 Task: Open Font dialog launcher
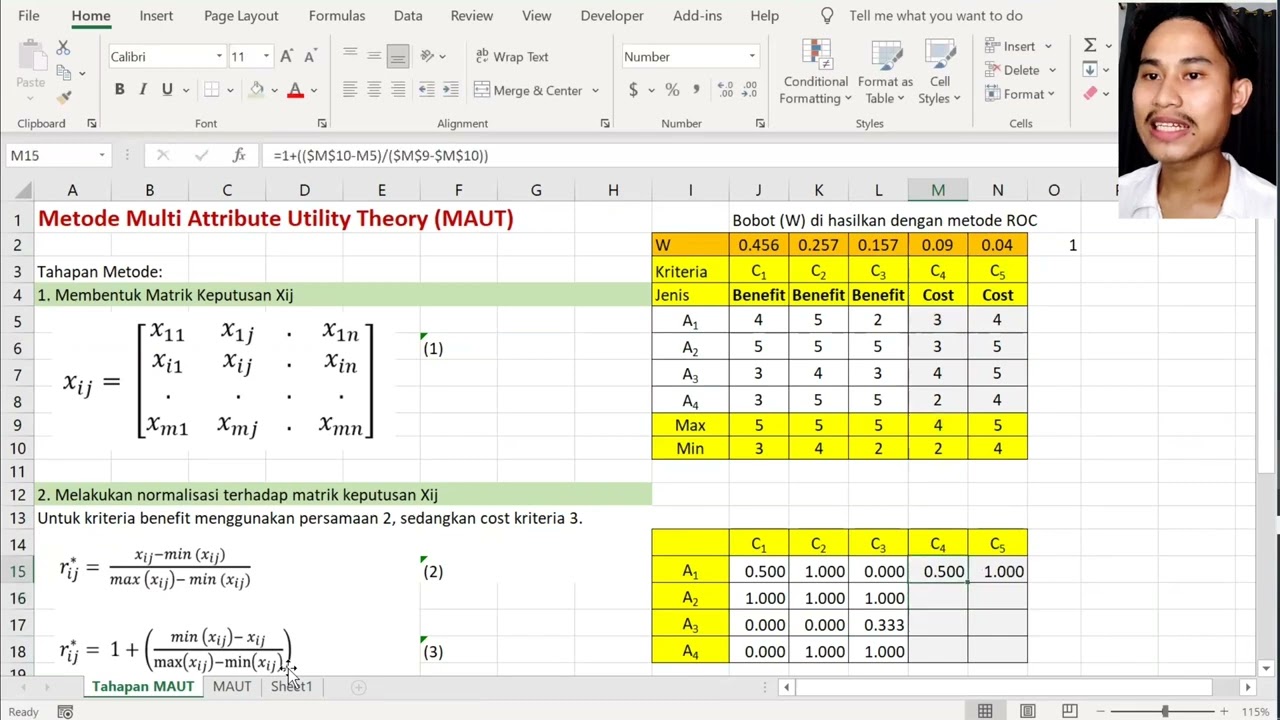tap(322, 123)
